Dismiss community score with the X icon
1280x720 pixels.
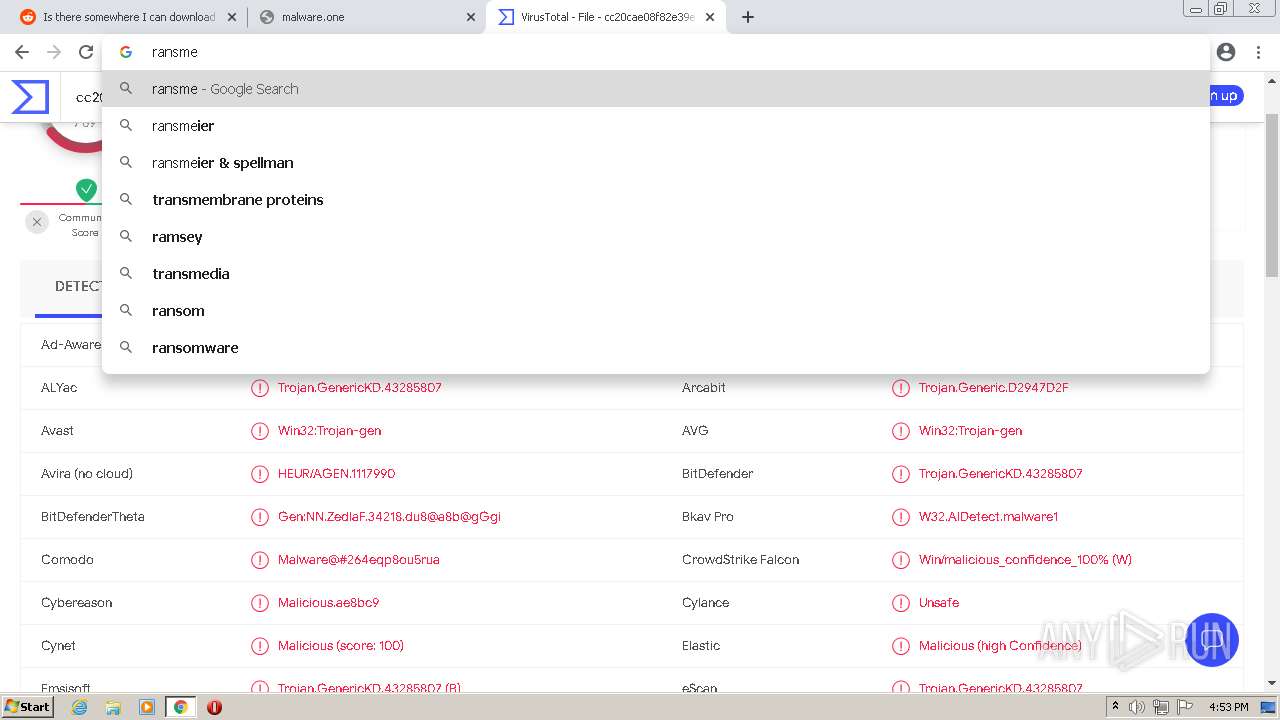tap(37, 222)
